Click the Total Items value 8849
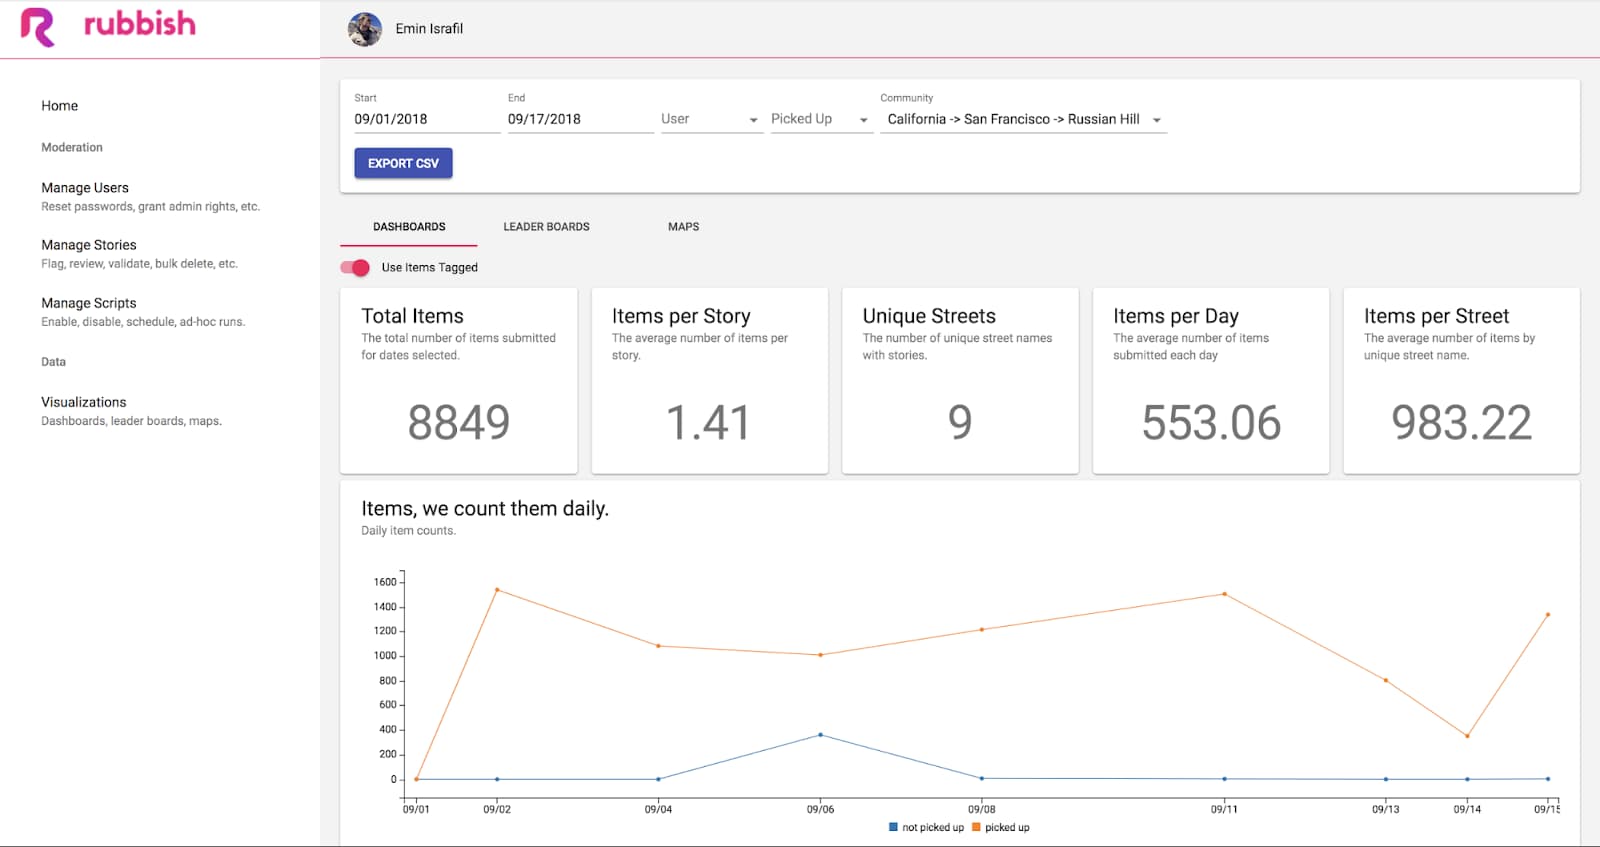This screenshot has width=1600, height=847. 459,423
